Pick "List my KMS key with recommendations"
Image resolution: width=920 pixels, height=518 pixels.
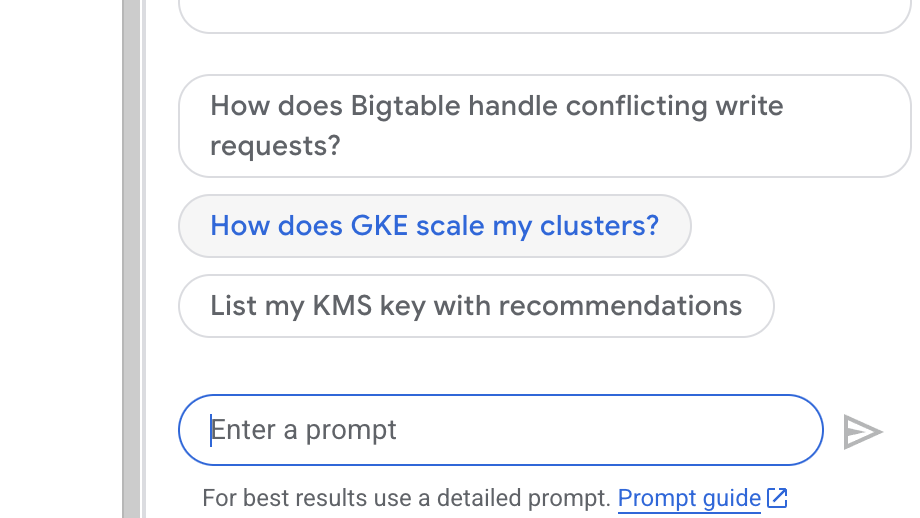point(476,306)
